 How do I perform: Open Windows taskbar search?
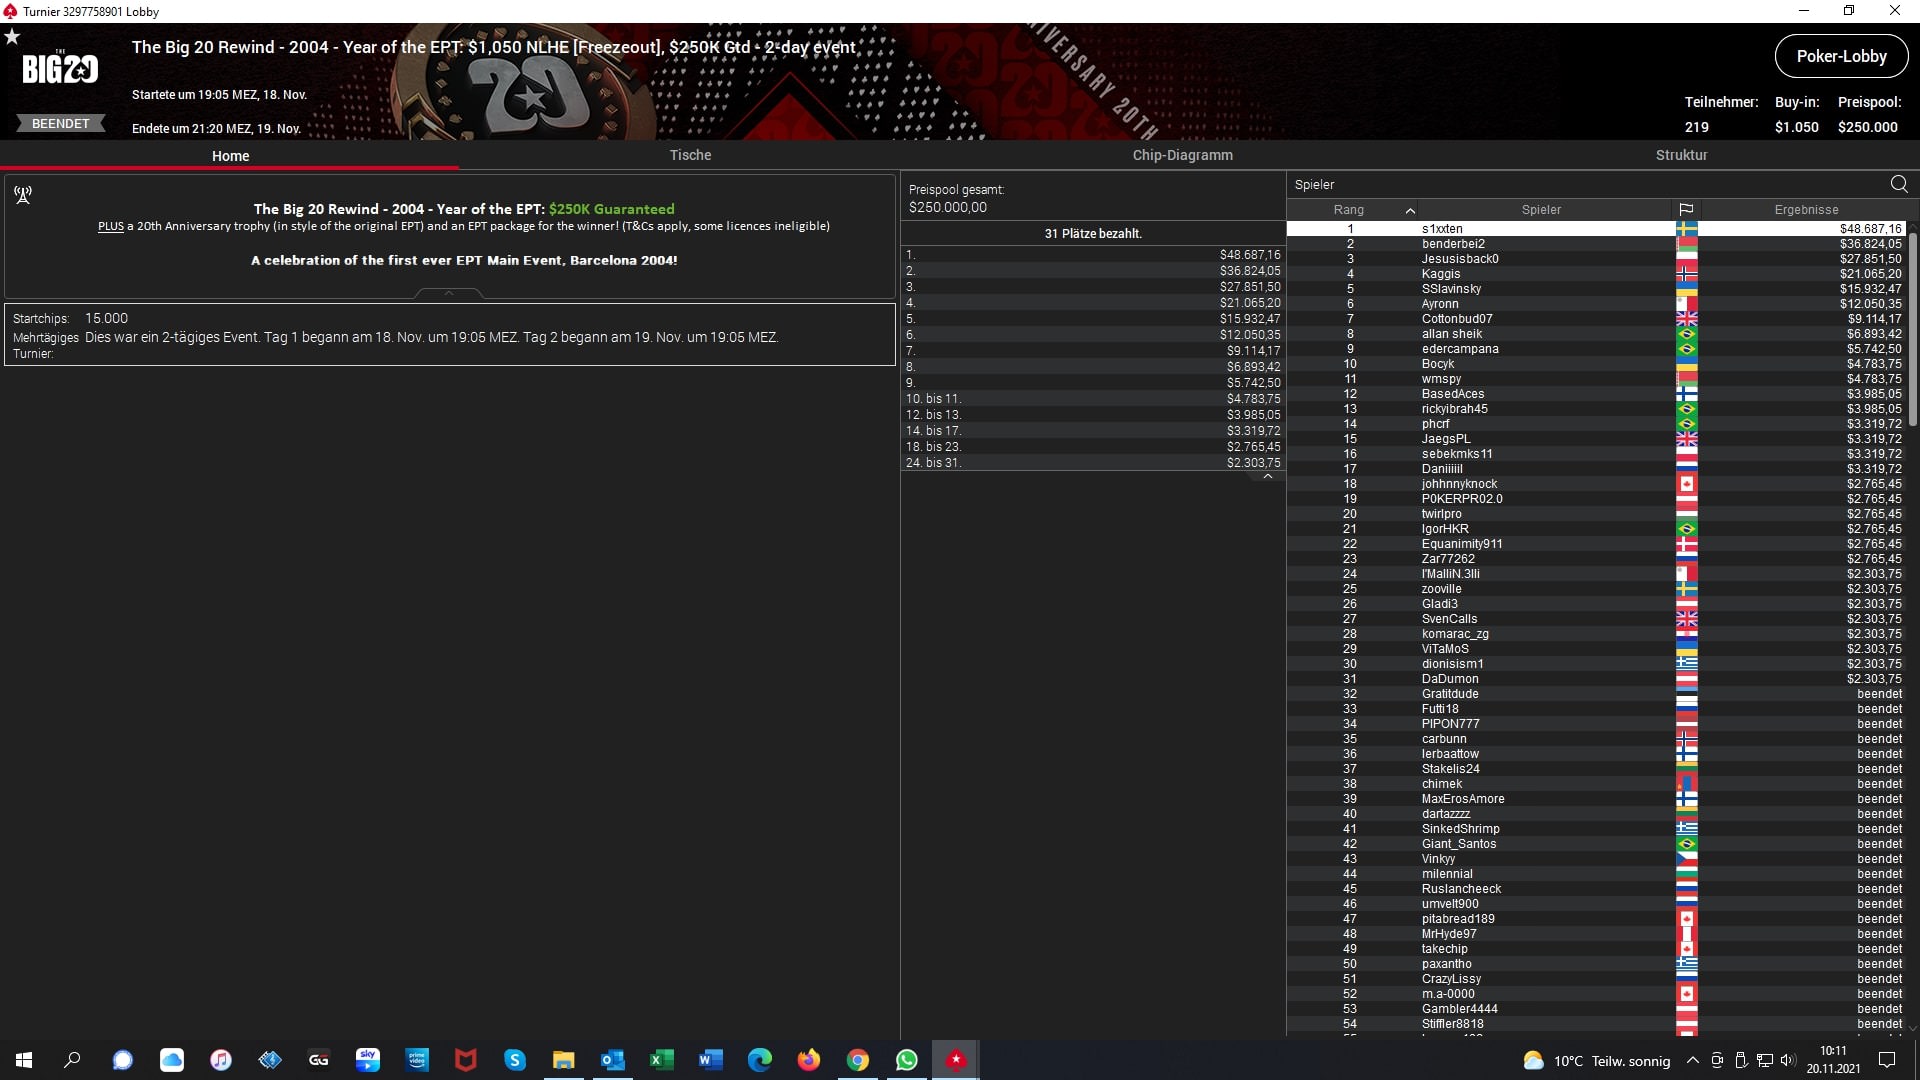pos(72,1060)
